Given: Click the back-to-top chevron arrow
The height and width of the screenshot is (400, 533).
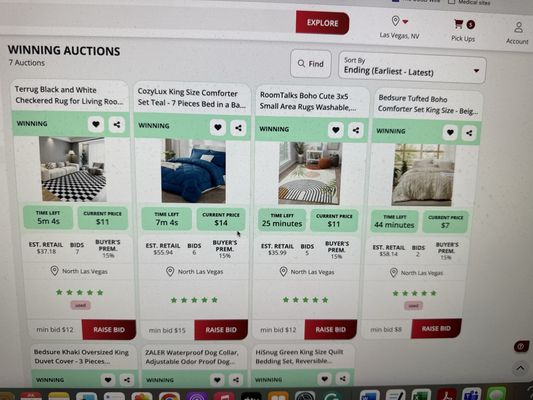Looking at the screenshot, I should point(520,368).
